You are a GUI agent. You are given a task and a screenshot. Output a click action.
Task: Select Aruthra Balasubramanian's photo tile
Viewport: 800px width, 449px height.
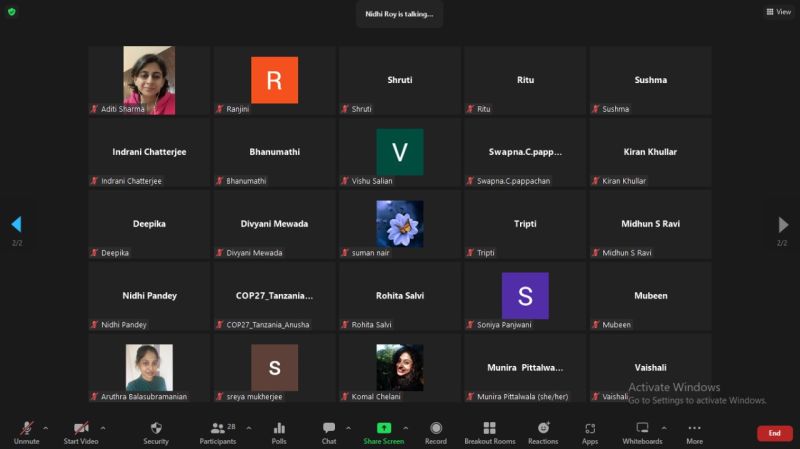point(149,367)
